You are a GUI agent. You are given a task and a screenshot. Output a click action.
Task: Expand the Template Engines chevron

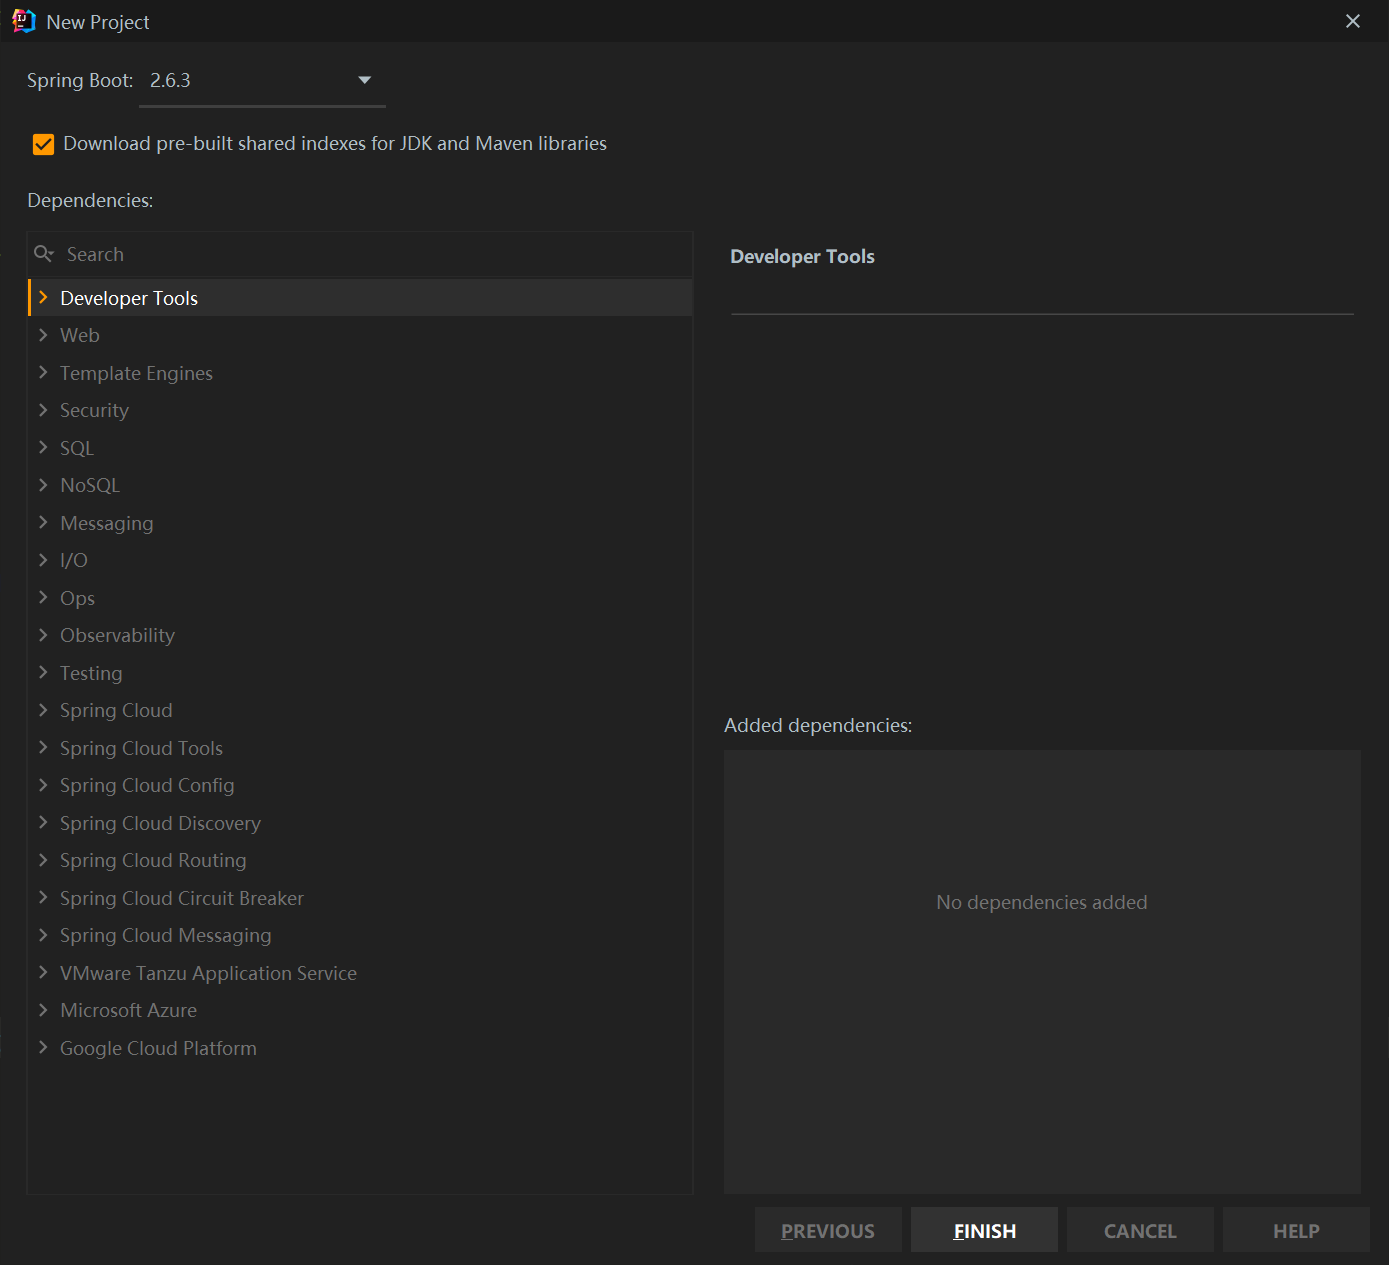43,373
